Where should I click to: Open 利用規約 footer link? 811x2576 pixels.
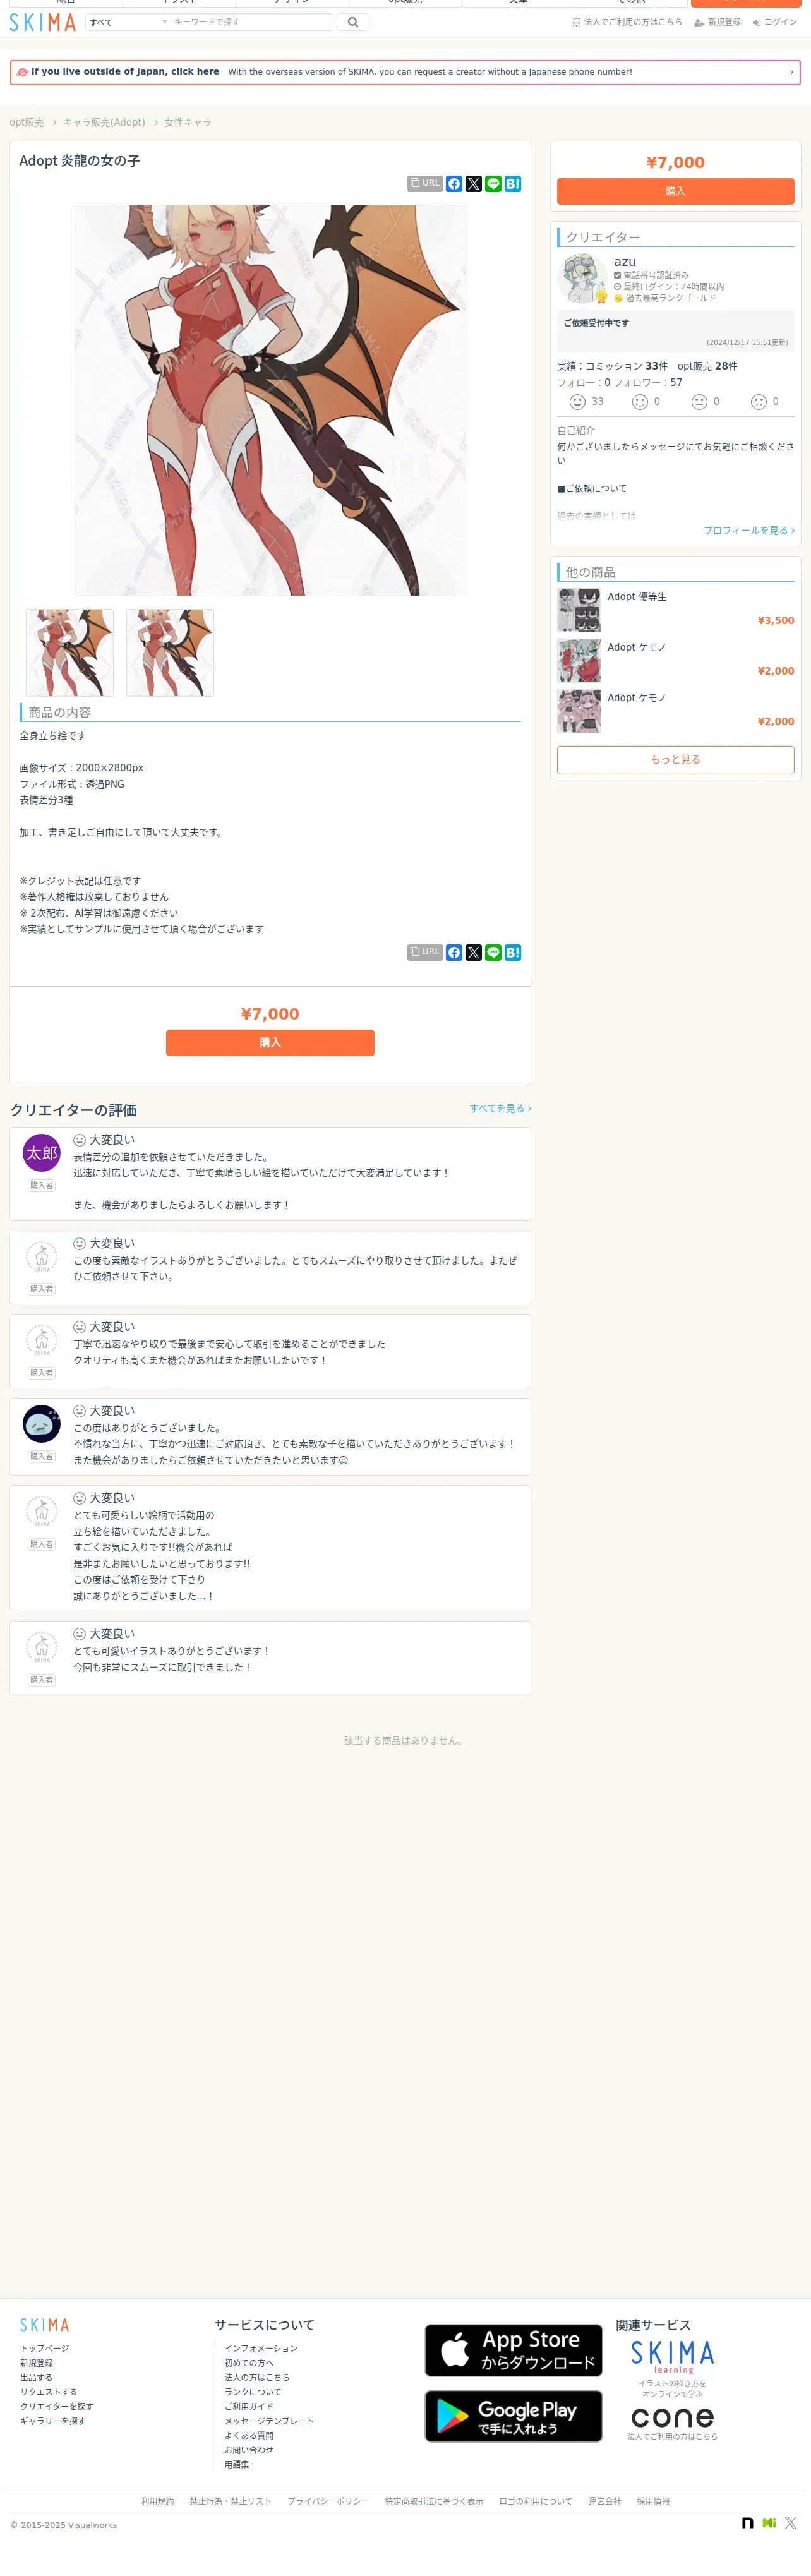pyautogui.click(x=157, y=2501)
